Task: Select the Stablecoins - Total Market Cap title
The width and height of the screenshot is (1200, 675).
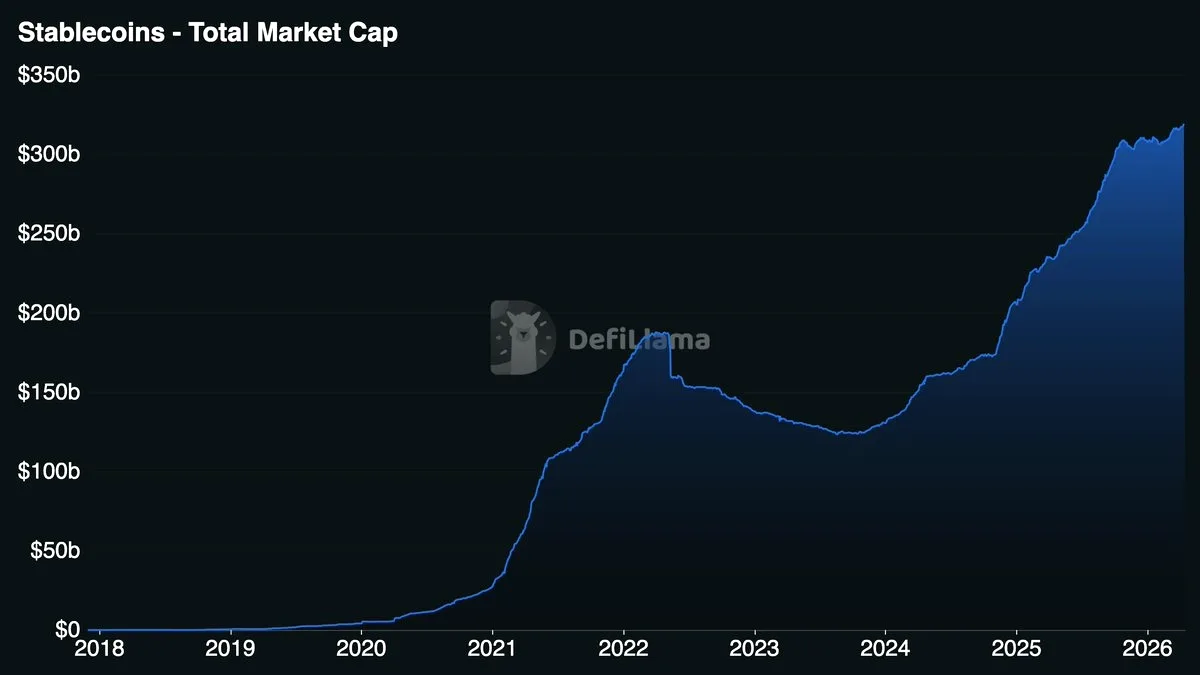Action: tap(208, 33)
